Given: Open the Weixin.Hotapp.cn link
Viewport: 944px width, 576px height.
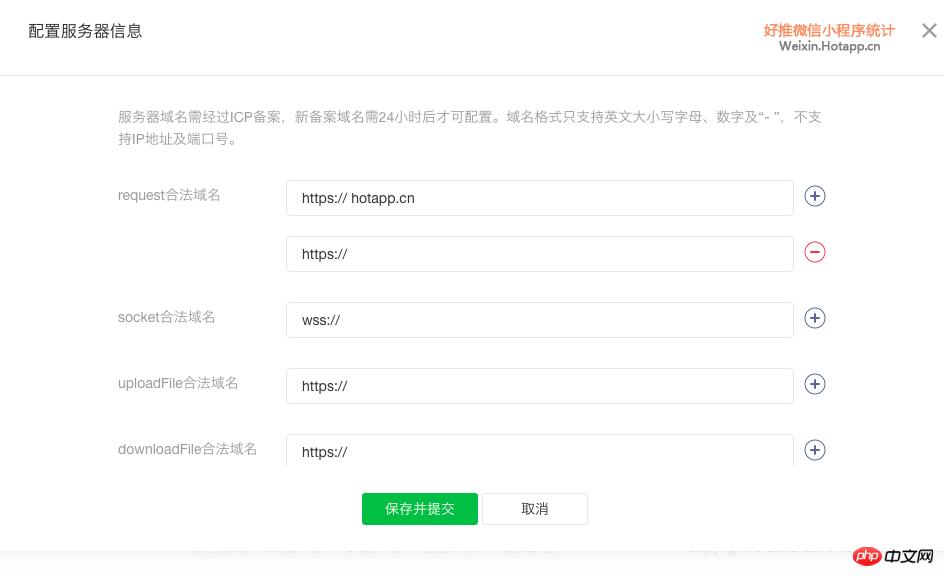Looking at the screenshot, I should [828, 45].
